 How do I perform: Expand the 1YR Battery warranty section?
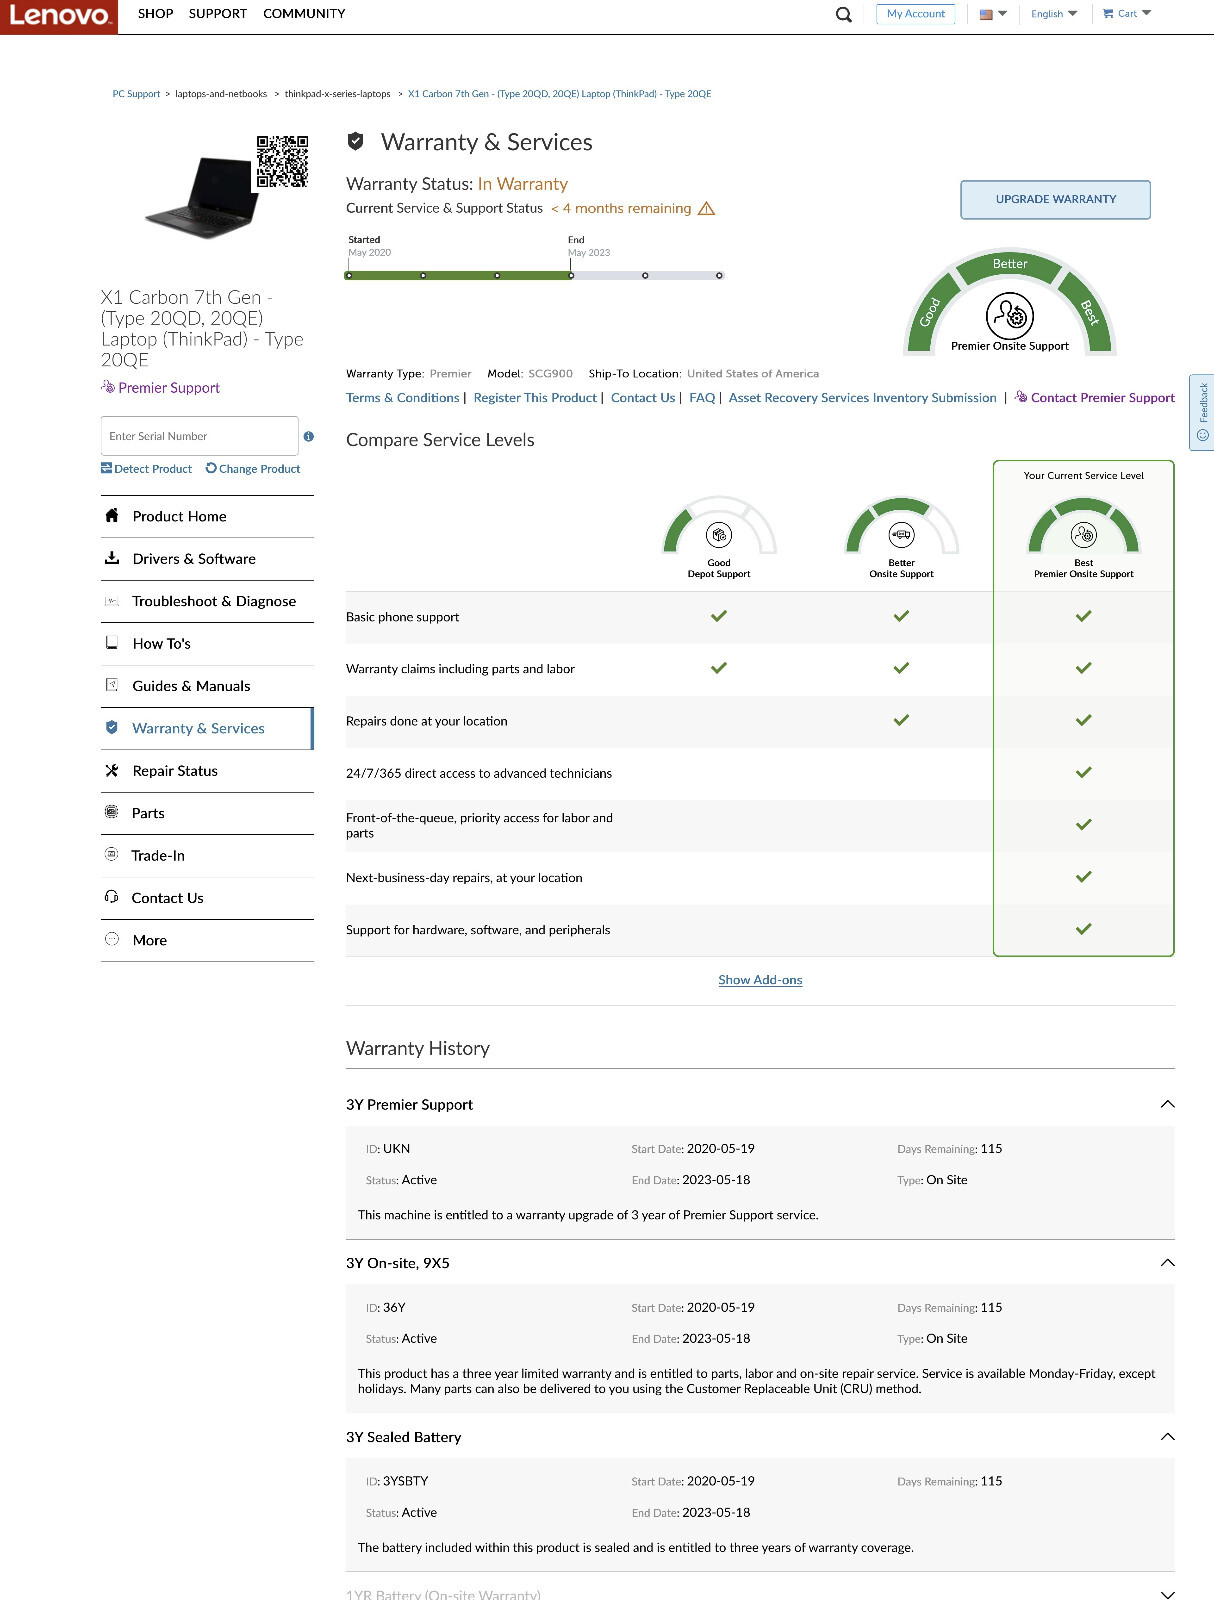[1167, 1594]
